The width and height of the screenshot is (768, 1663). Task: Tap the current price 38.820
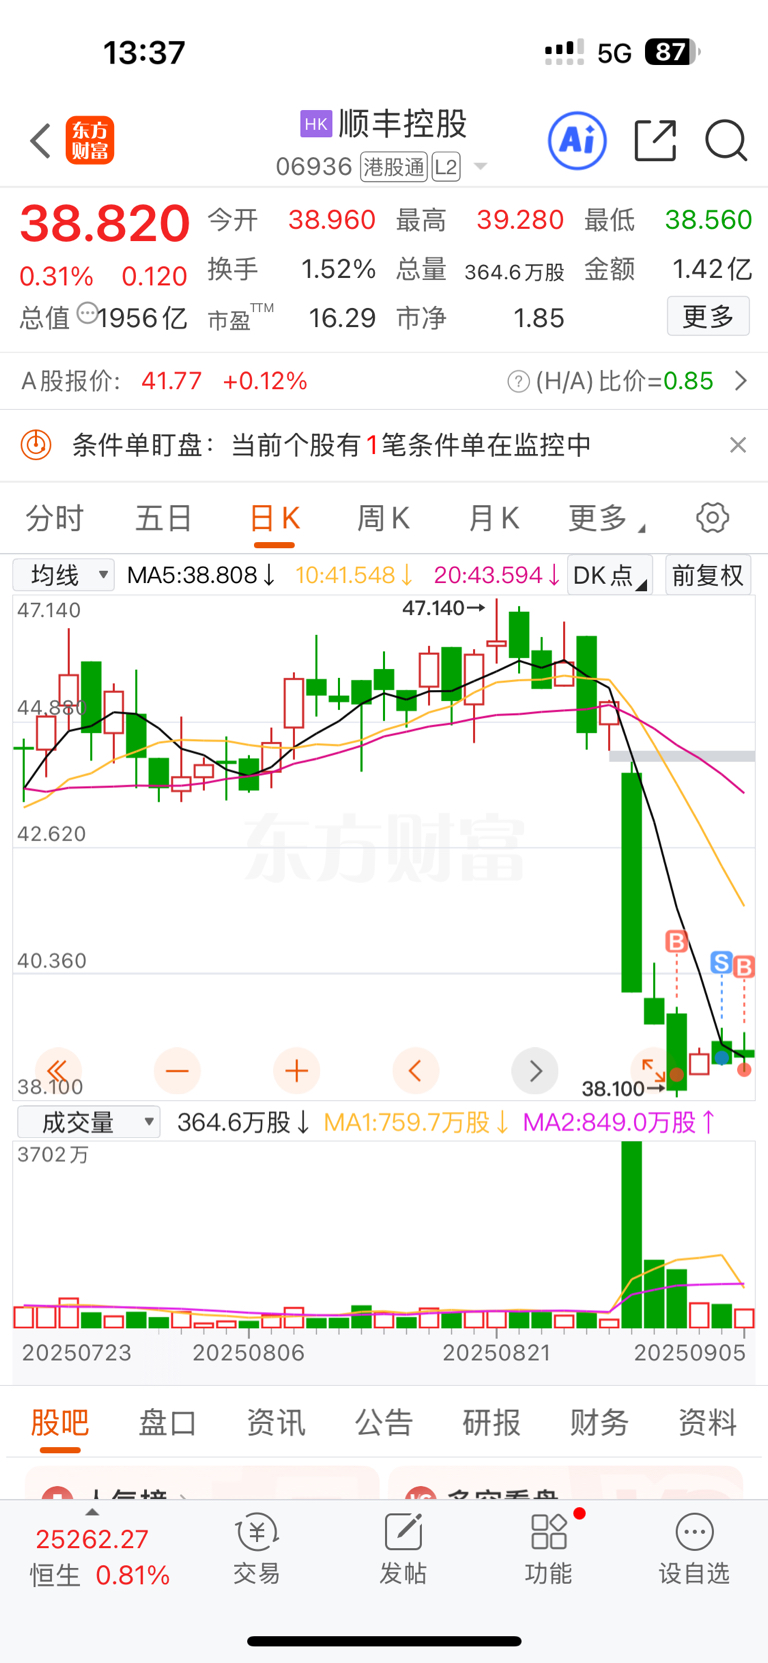click(x=105, y=223)
